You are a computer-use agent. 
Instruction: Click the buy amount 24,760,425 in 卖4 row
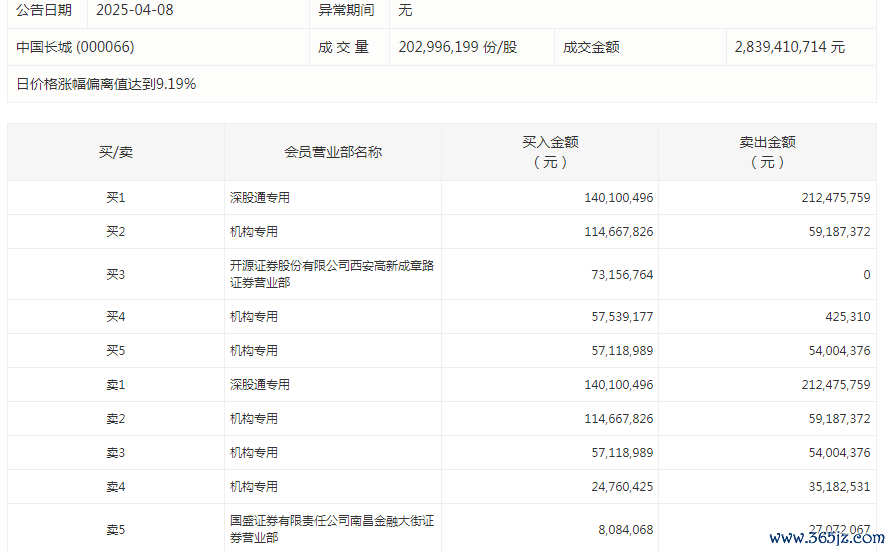click(x=619, y=487)
